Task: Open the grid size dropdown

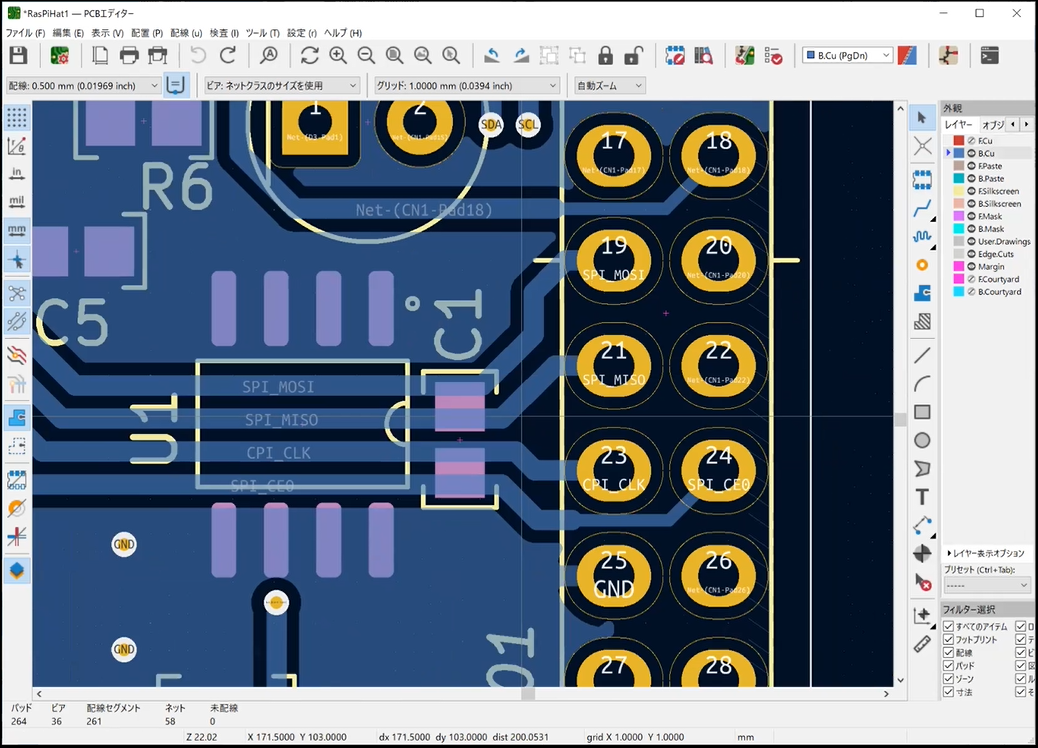Action: [x=466, y=86]
